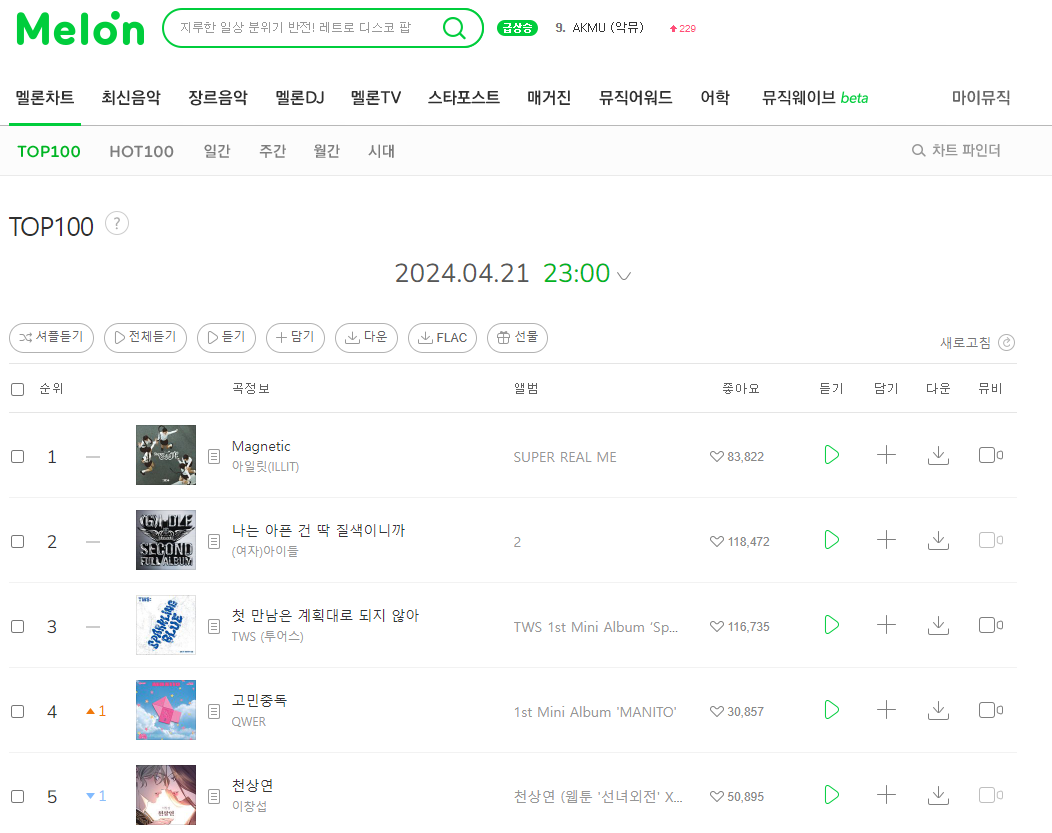Expand the 23:00 chart time dropdown
The width and height of the screenshot is (1052, 833).
point(623,276)
